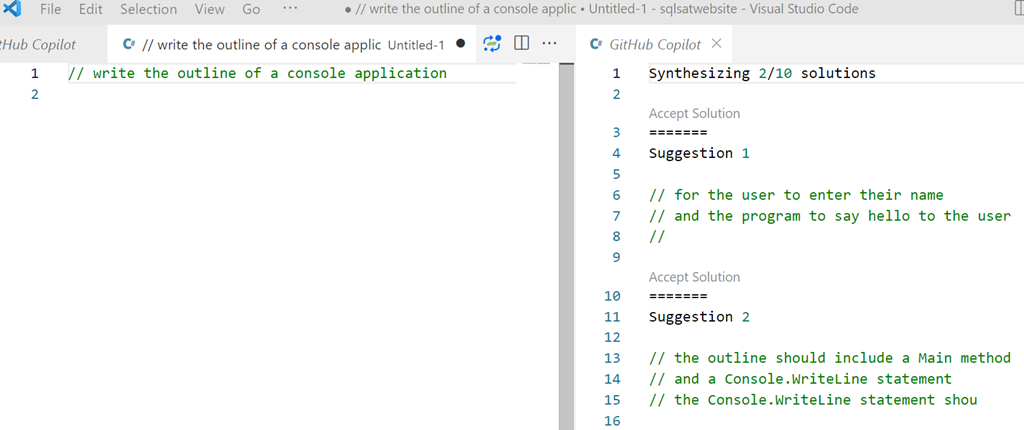Click unsaved dot on Untitled-1 tab
Viewport: 1024px width, 430px height.
[x=460, y=44]
